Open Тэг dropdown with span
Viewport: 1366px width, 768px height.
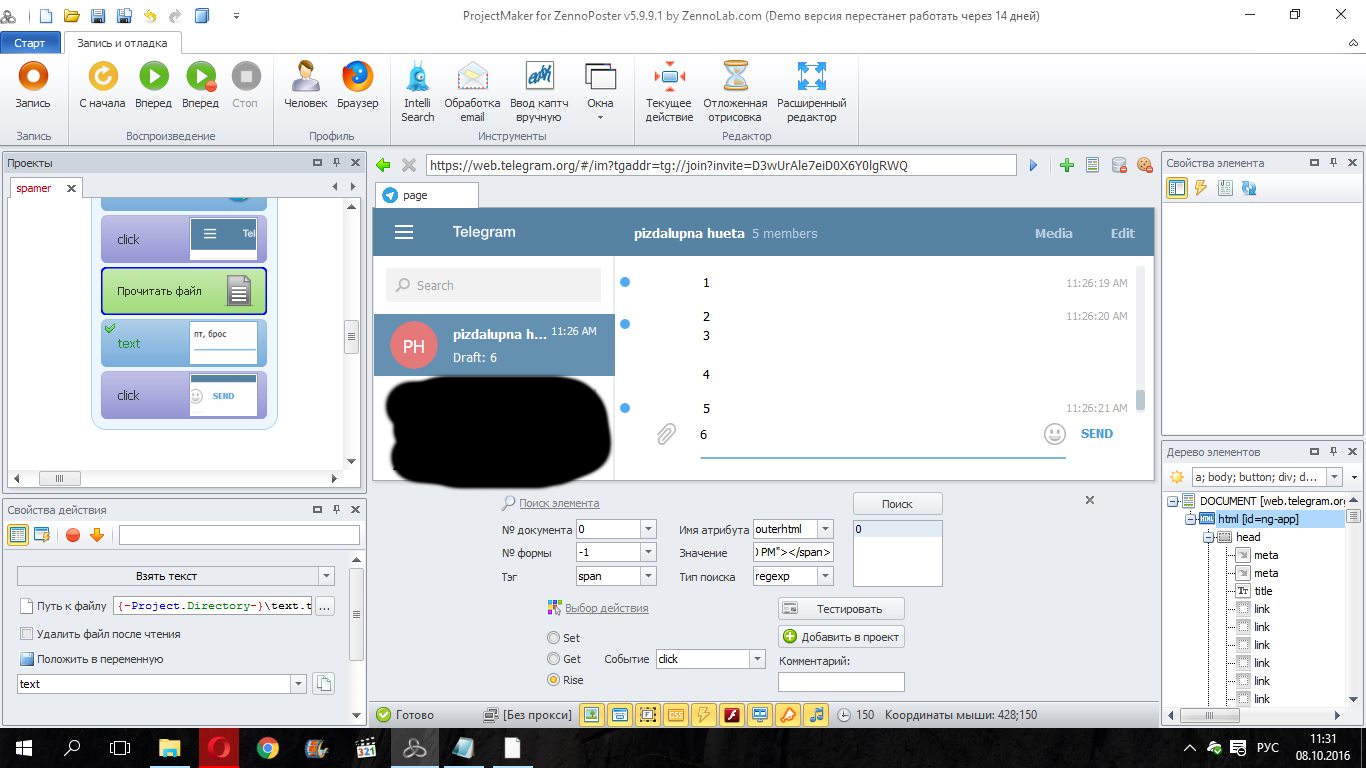tap(648, 576)
